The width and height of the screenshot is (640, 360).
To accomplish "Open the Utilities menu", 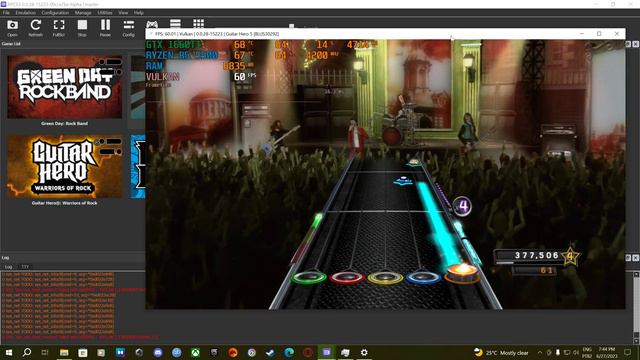I will (105, 13).
